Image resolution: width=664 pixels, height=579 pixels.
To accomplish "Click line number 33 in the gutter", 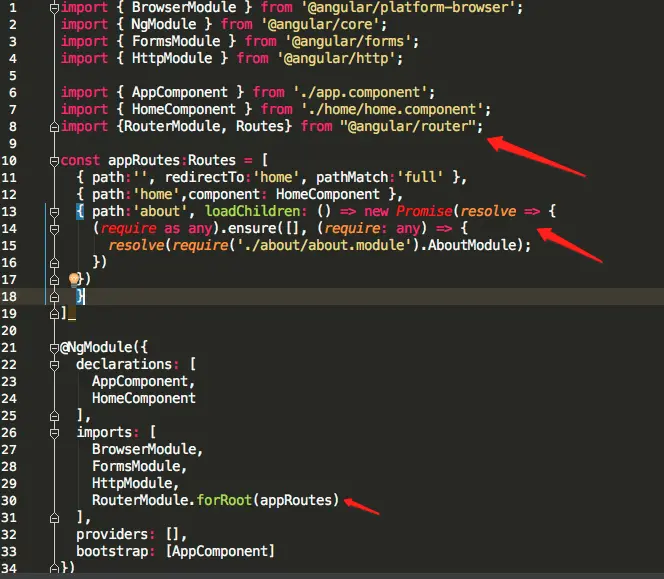I will (x=9, y=551).
